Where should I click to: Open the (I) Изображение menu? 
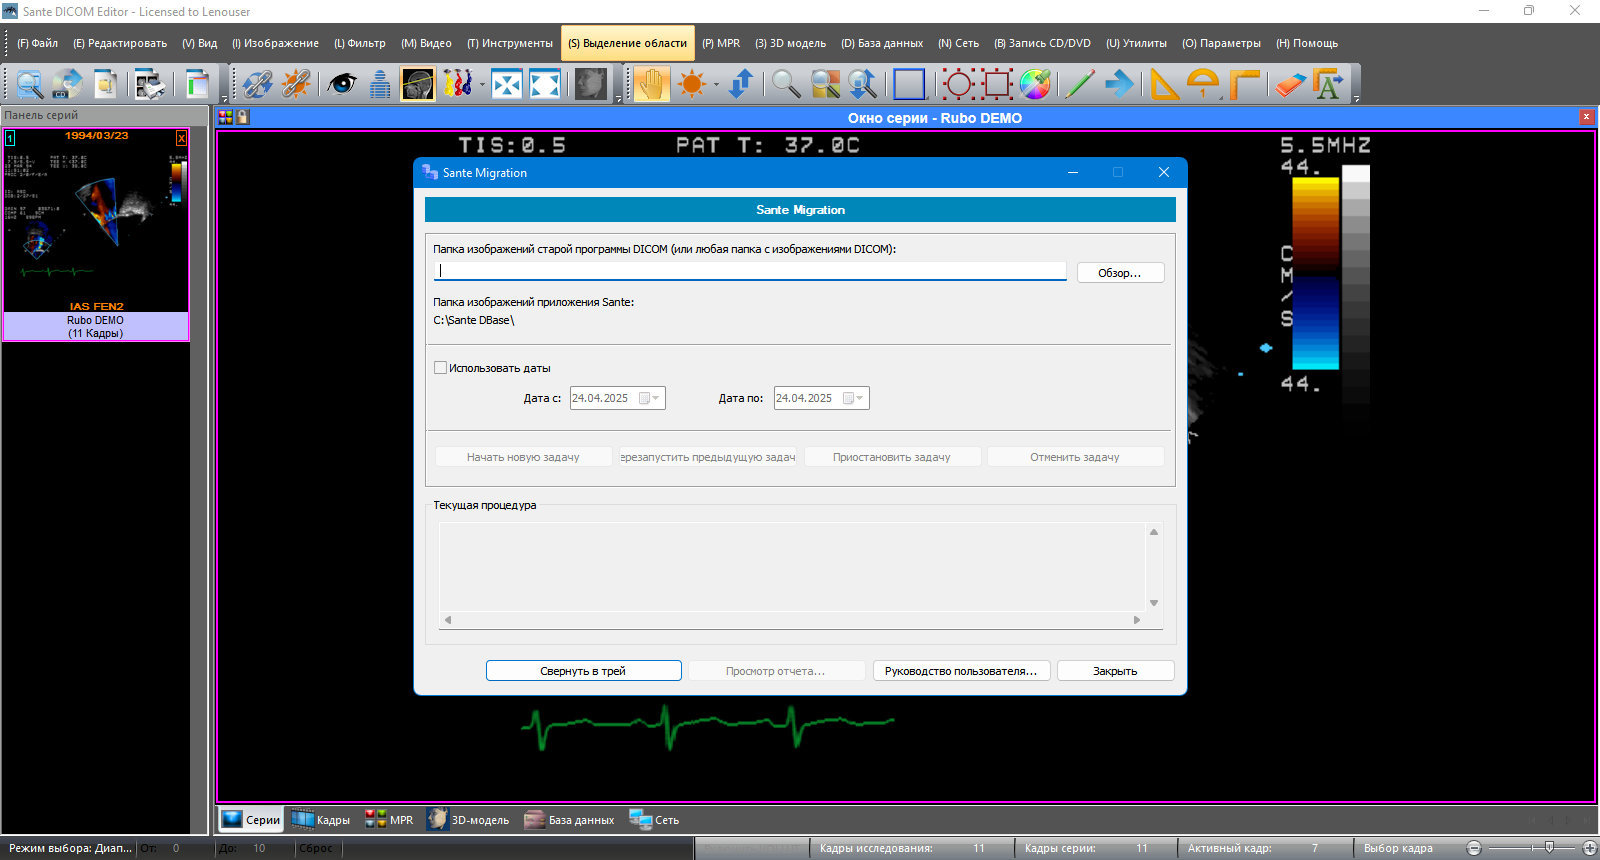[275, 43]
